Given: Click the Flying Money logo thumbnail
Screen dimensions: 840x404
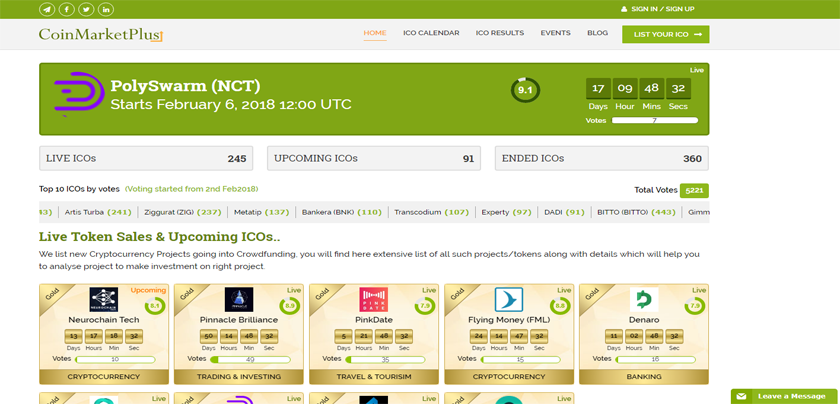Looking at the screenshot, I should click(x=509, y=300).
